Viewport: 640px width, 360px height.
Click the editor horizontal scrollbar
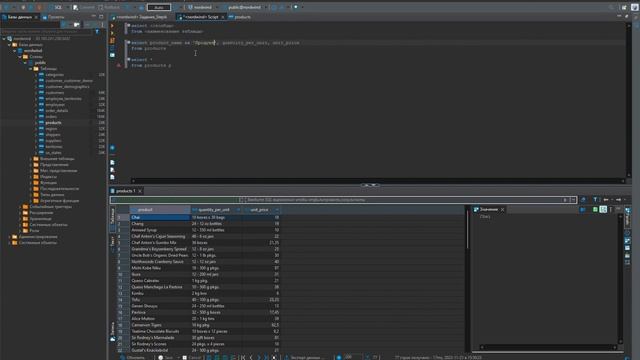coord(378,181)
